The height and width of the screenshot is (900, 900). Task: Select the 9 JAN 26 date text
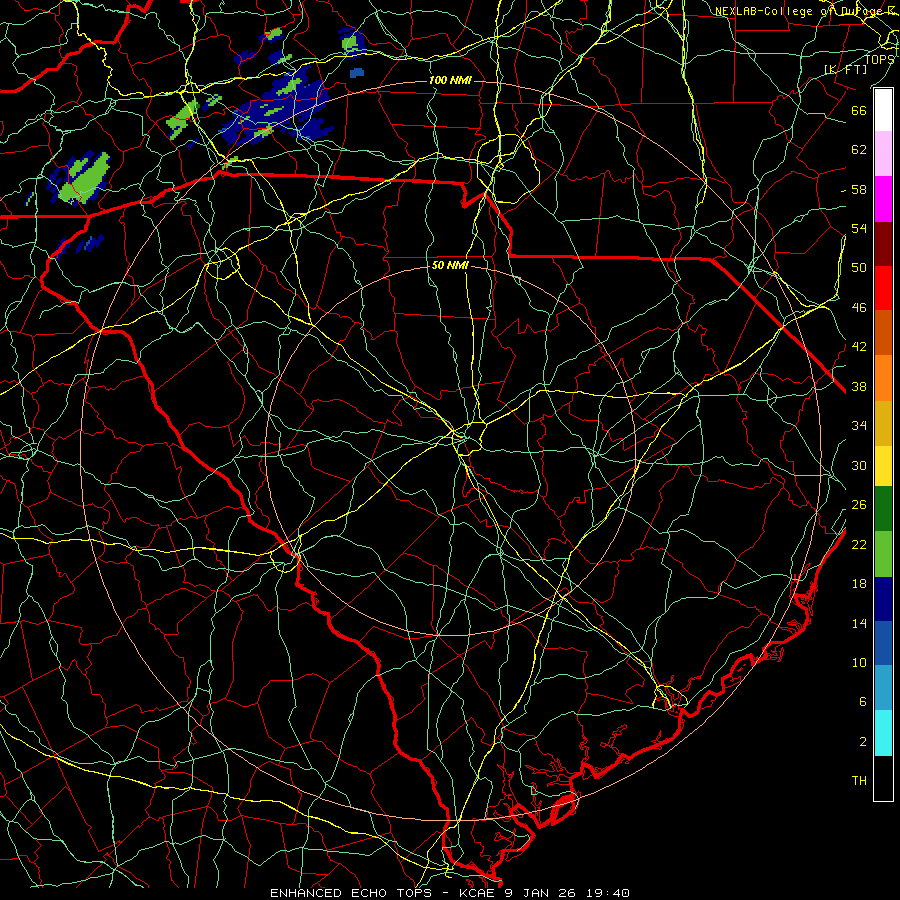pos(540,893)
